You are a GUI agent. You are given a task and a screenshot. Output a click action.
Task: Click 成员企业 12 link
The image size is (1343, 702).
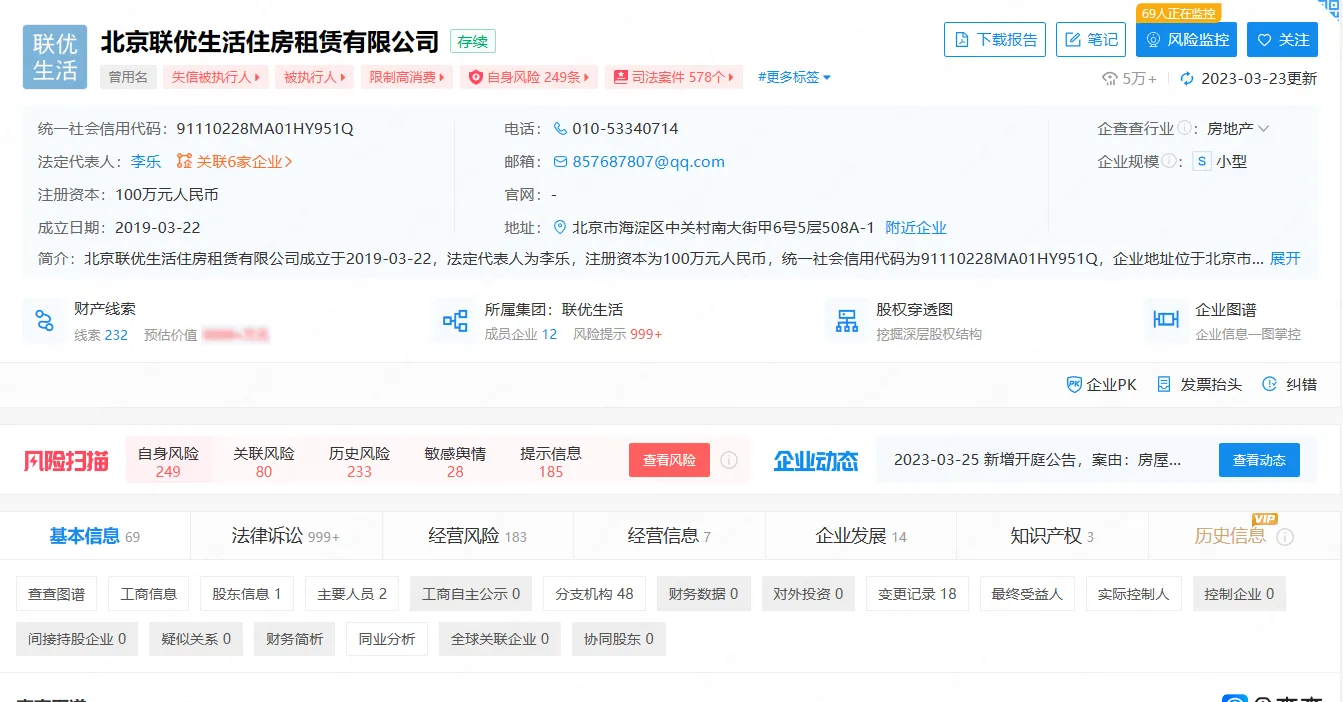pyautogui.click(x=521, y=335)
